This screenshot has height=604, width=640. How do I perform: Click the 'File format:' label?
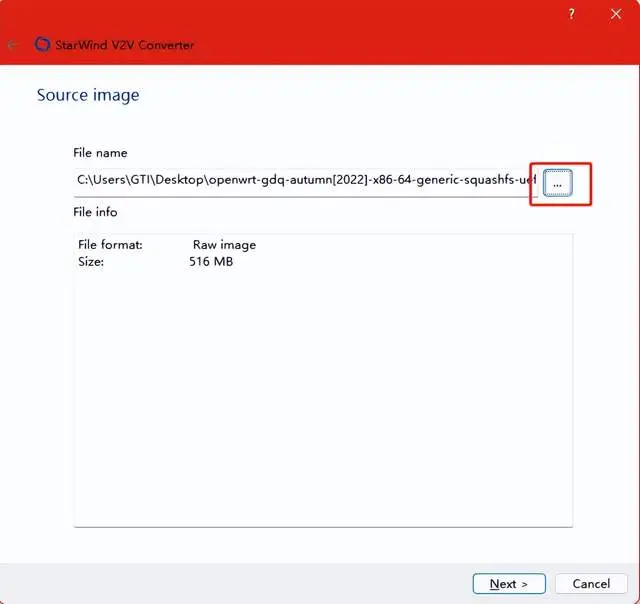click(110, 245)
